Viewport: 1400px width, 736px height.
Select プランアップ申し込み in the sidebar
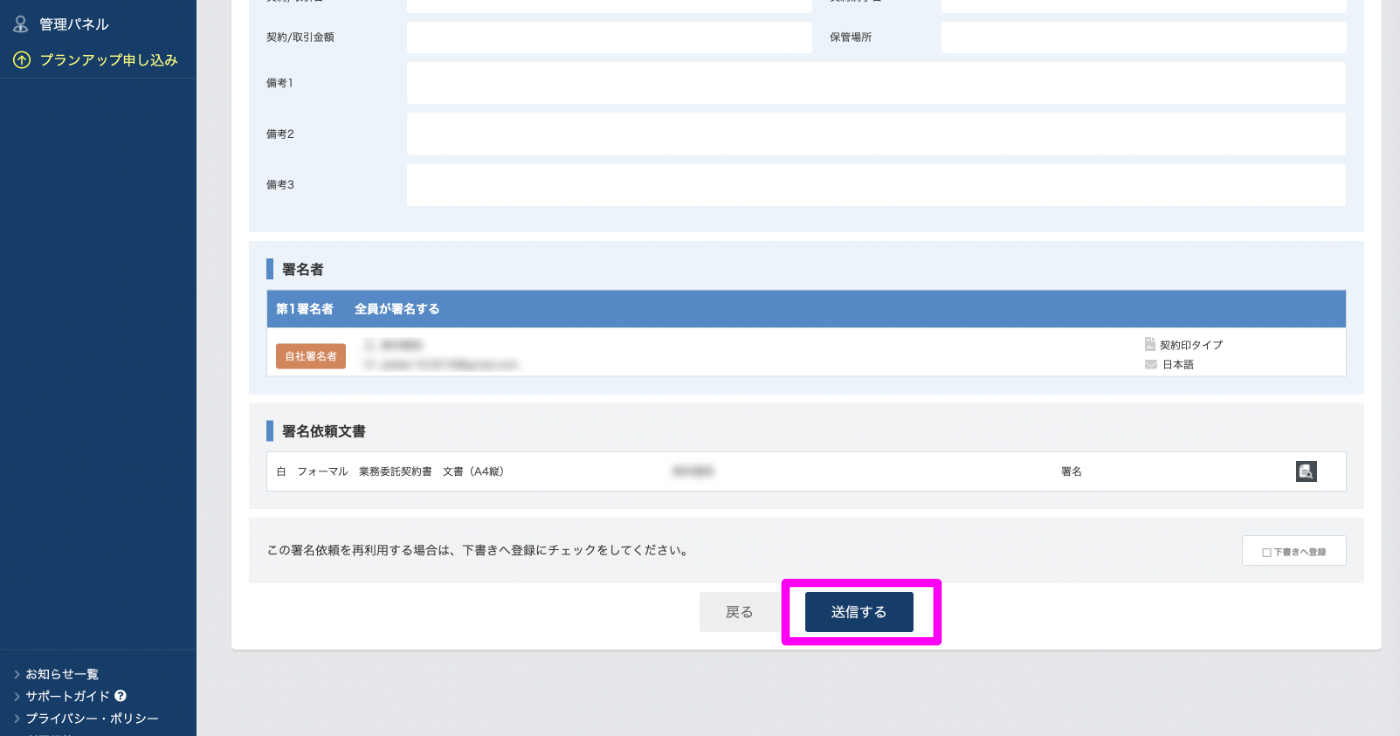point(108,60)
